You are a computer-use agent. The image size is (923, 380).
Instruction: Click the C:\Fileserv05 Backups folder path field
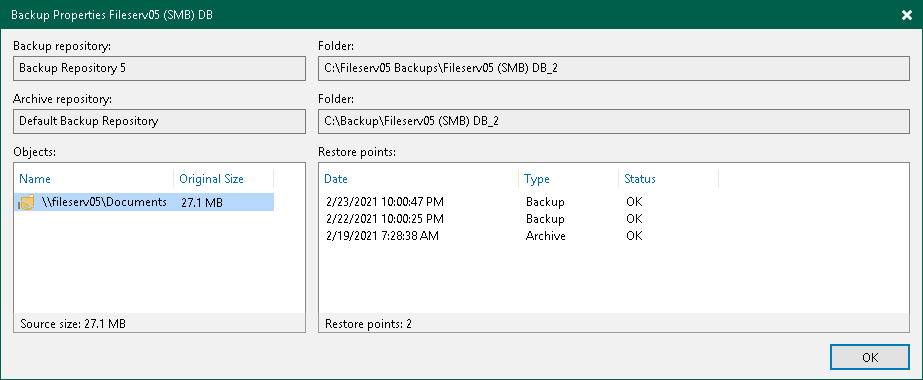click(x=614, y=68)
